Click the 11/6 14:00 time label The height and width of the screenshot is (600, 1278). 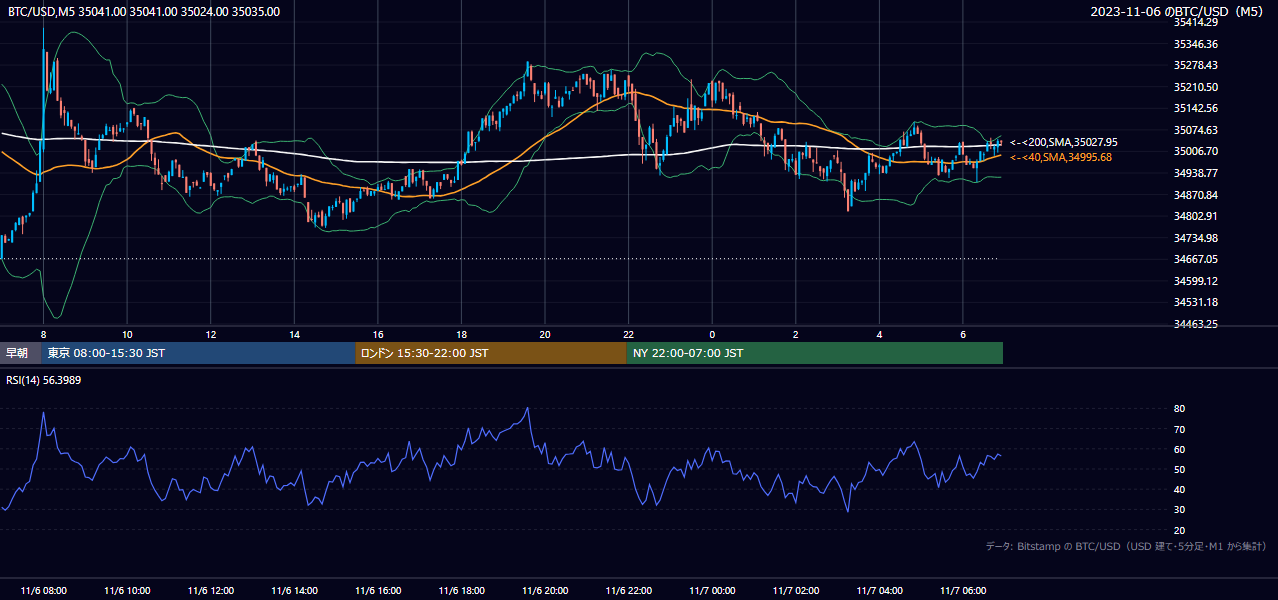294,591
